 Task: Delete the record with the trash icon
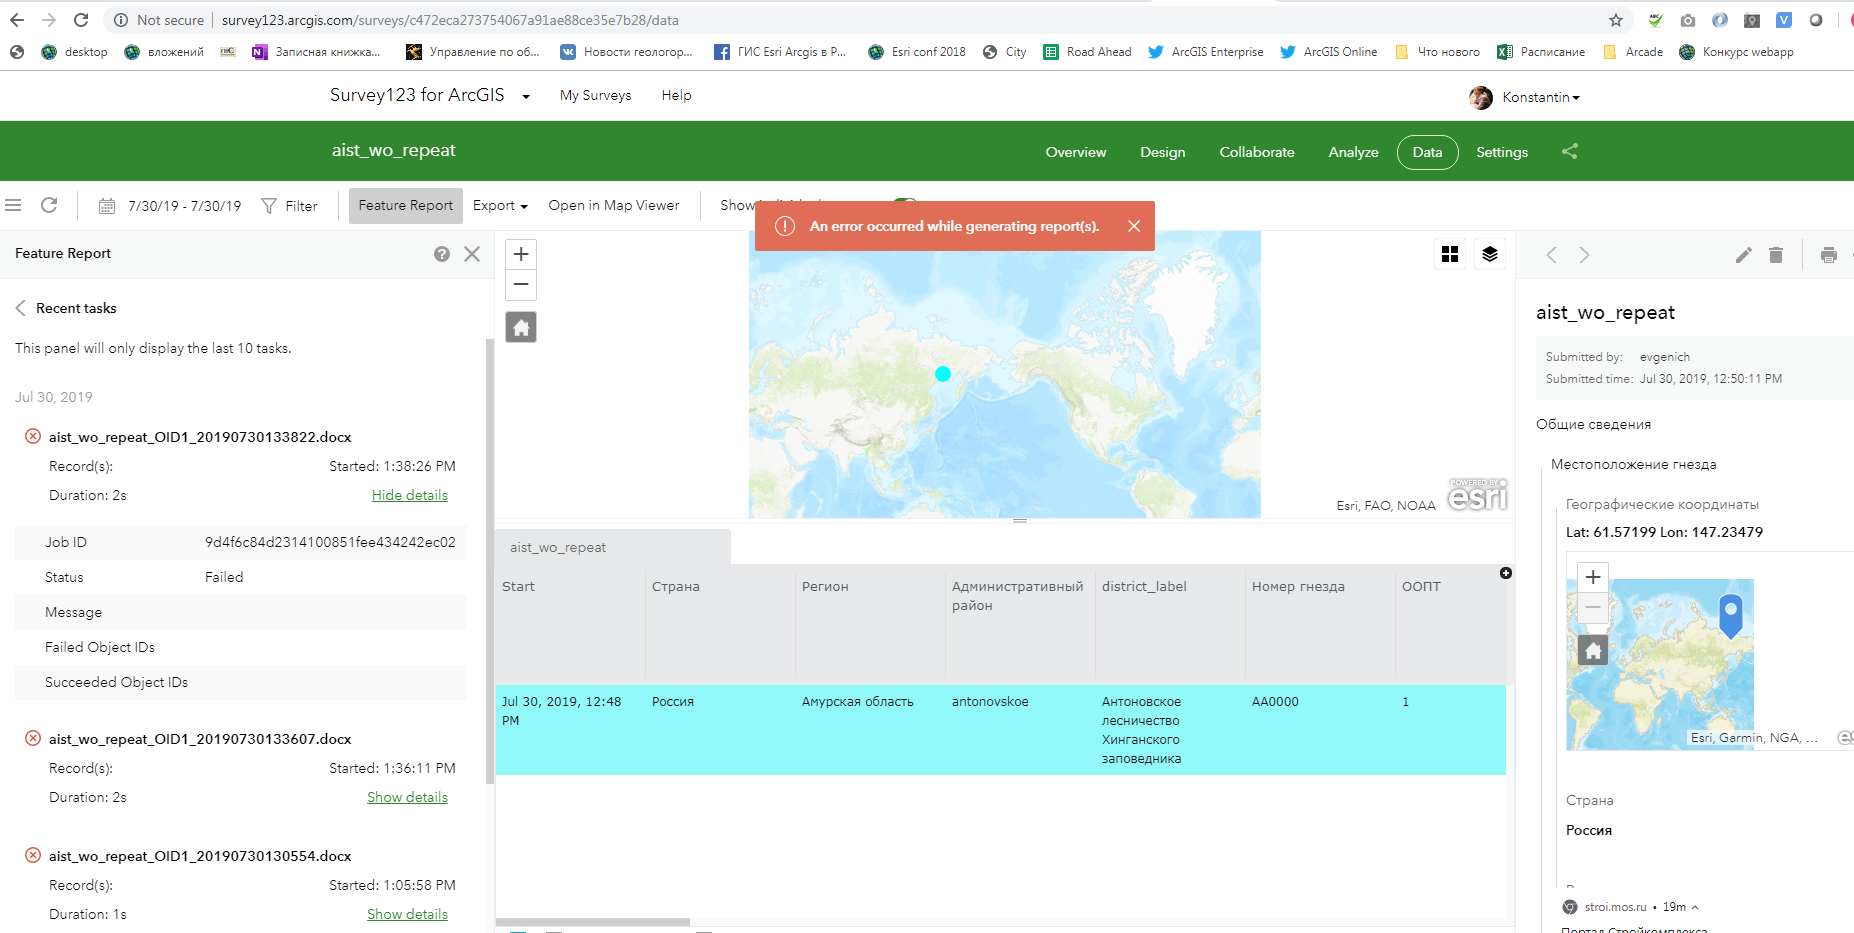point(1776,255)
